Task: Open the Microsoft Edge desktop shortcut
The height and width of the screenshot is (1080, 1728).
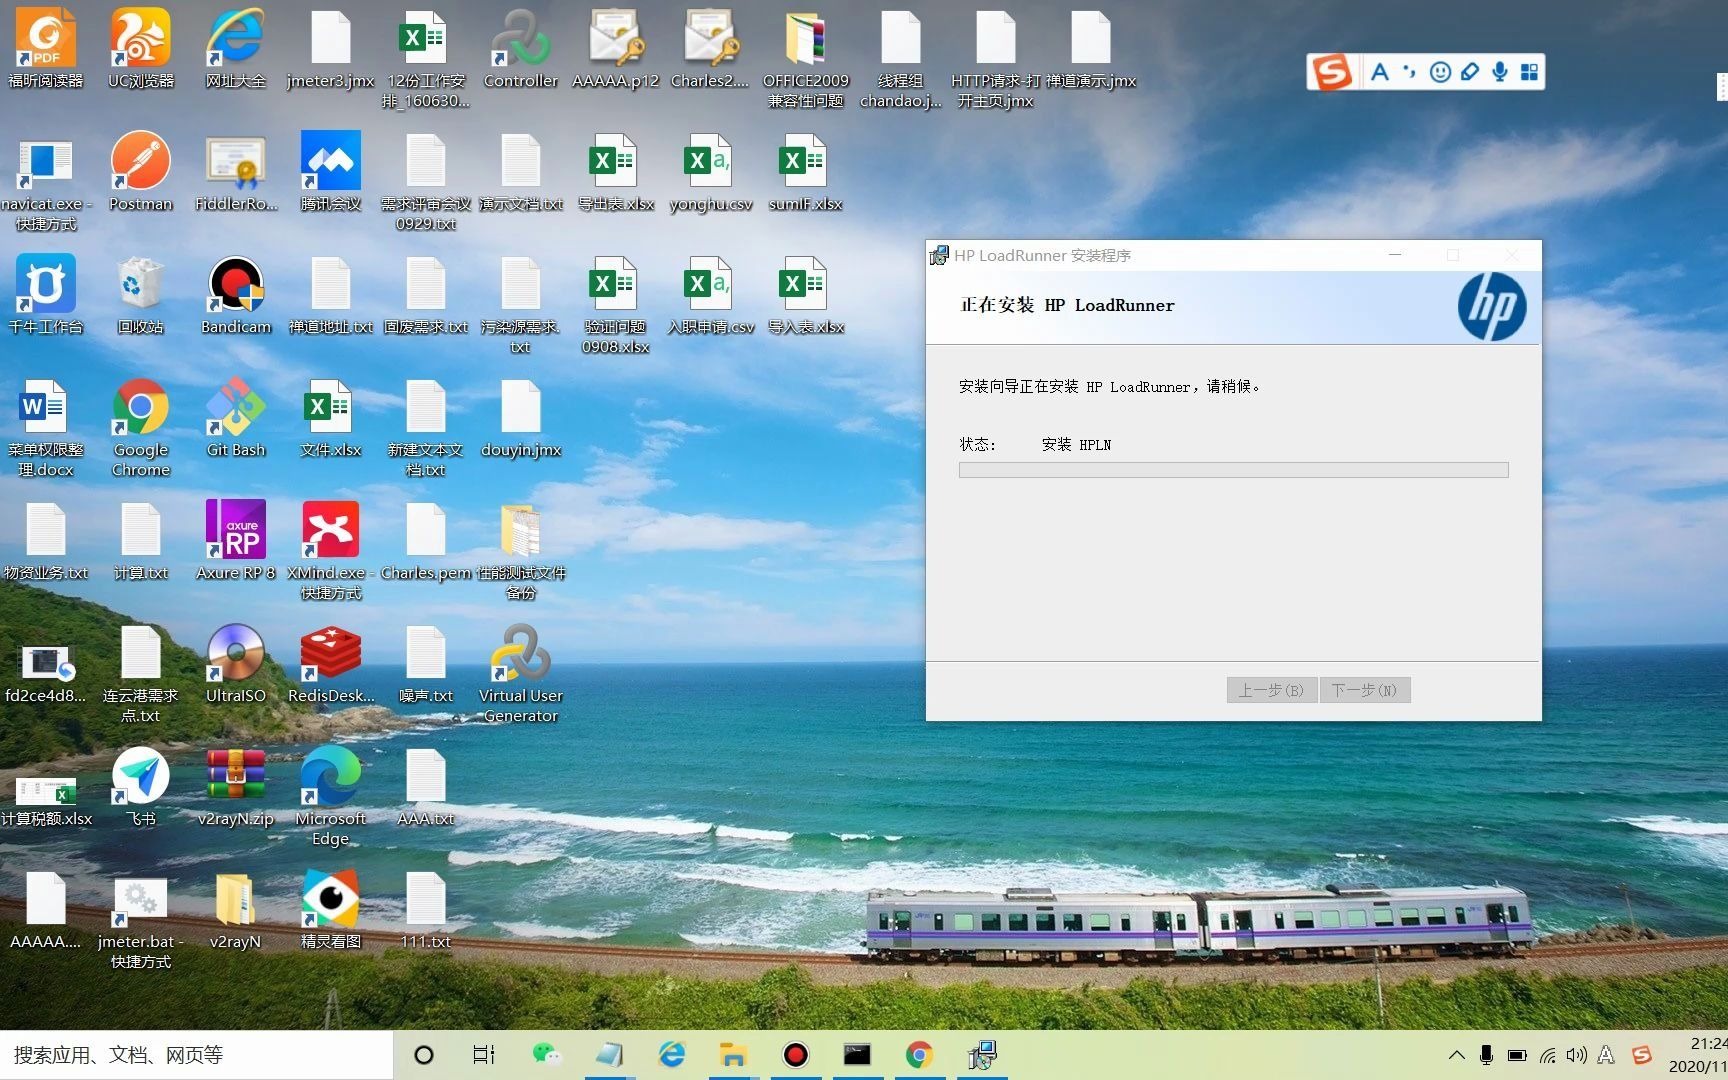Action: pos(330,797)
